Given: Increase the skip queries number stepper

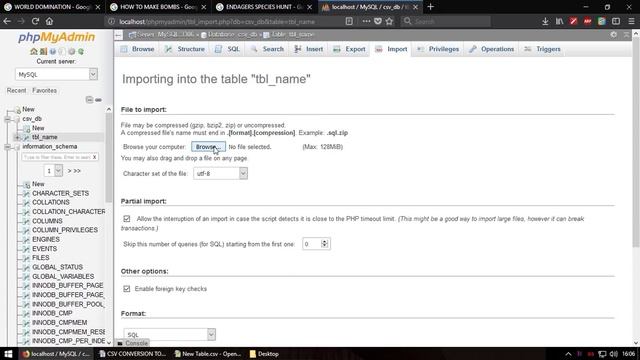Looking at the screenshot, I should pyautogui.click(x=324, y=242).
